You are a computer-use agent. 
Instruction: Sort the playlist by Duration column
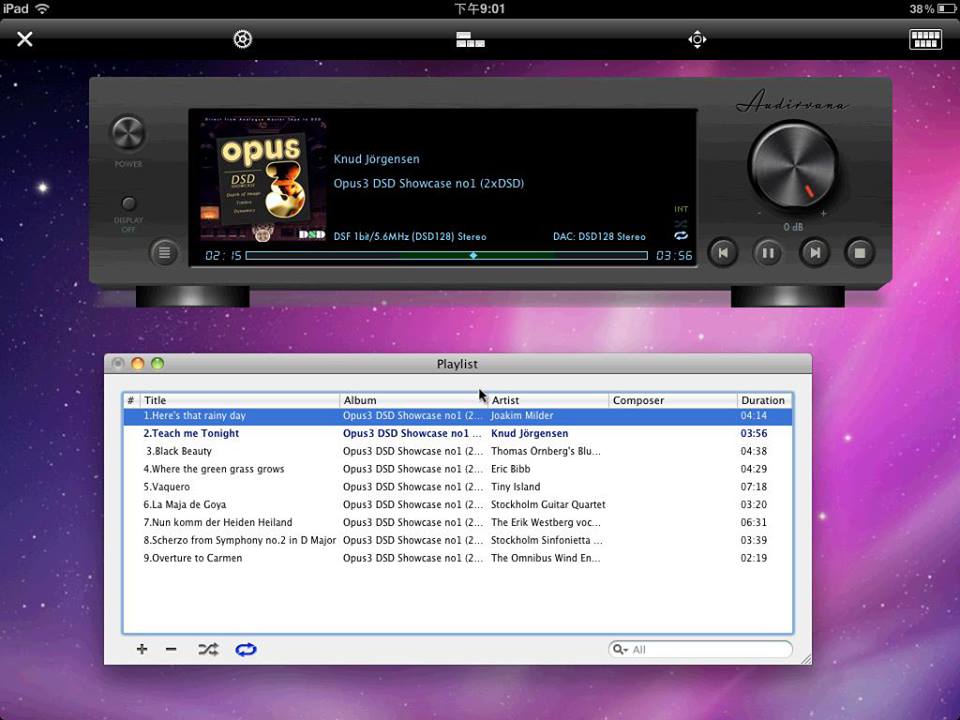pos(765,400)
